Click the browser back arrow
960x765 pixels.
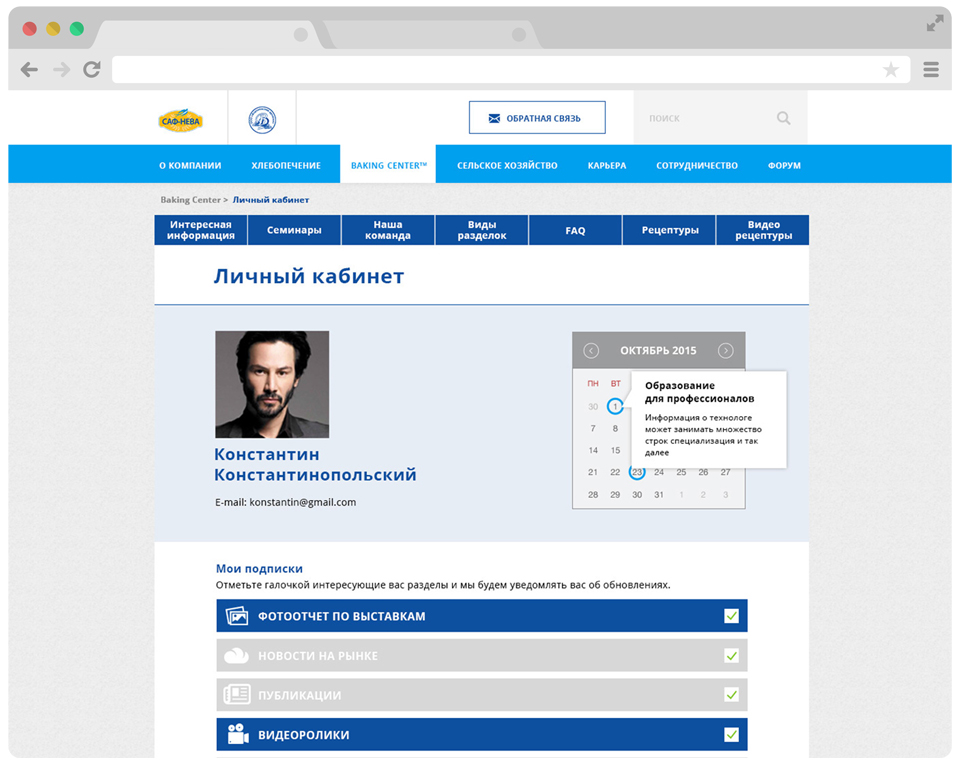click(x=29, y=69)
